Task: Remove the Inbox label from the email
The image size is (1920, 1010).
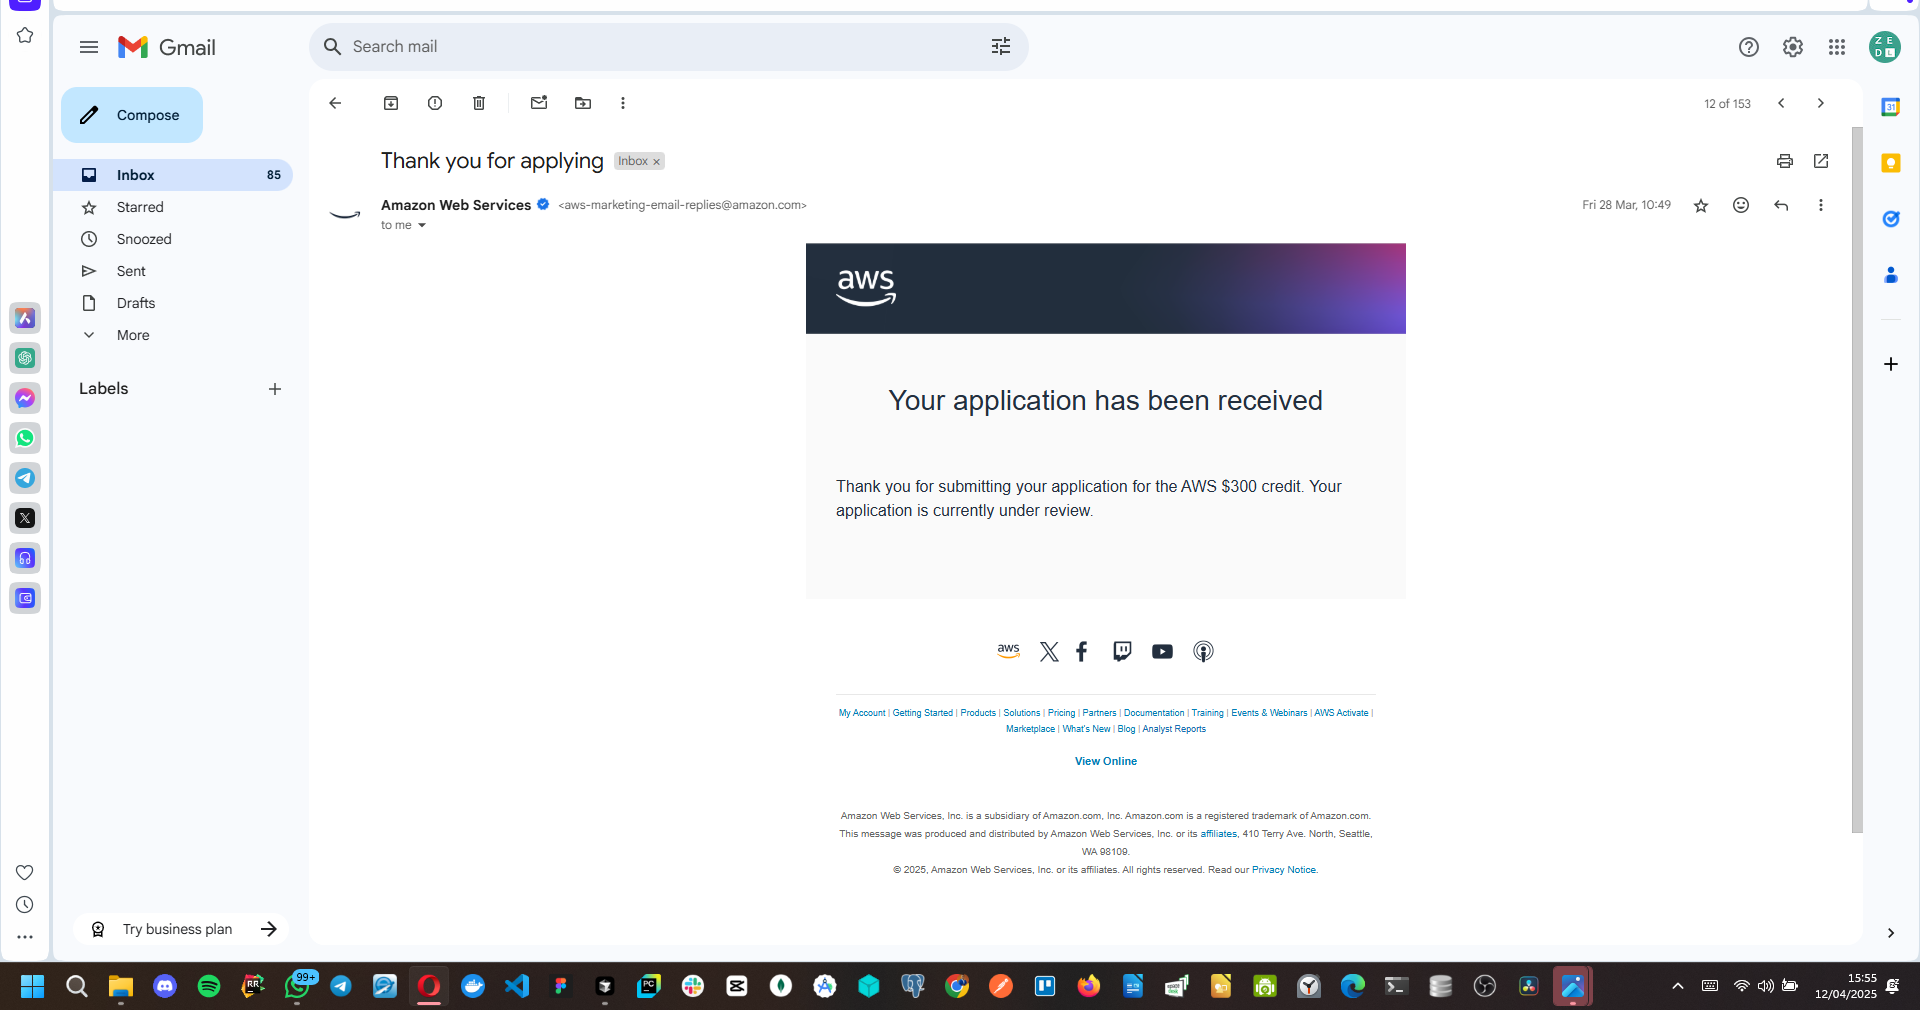Action: (x=657, y=162)
